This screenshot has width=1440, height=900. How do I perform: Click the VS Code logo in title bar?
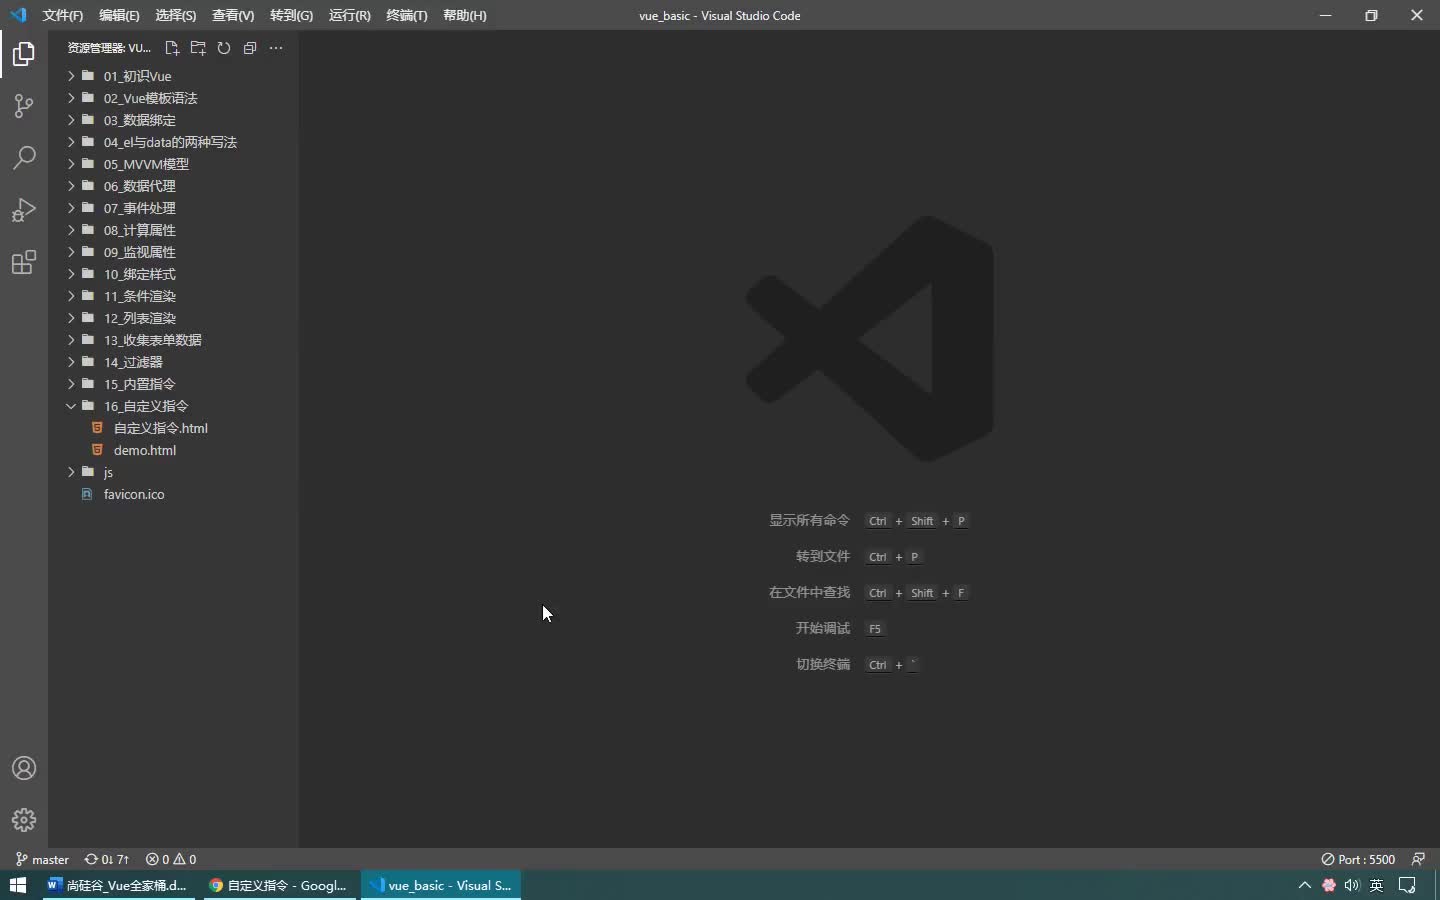point(18,15)
